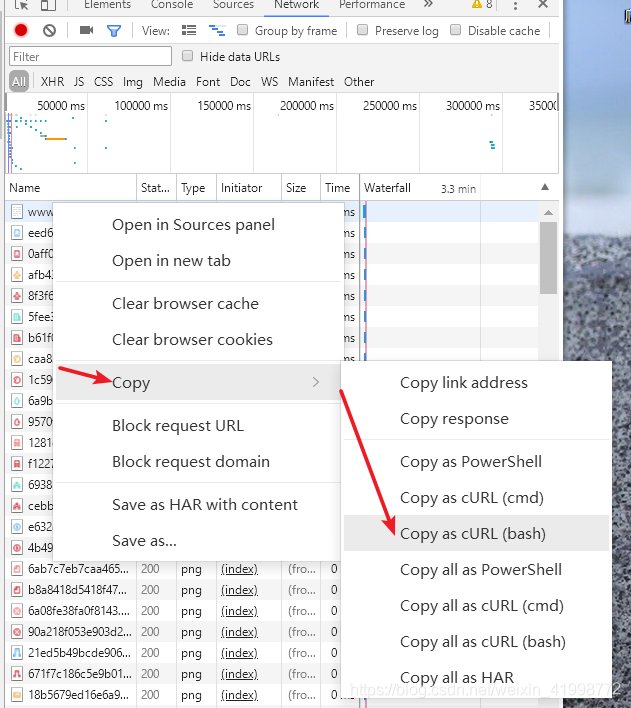Enable Preserve log checkbox

[x=362, y=30]
